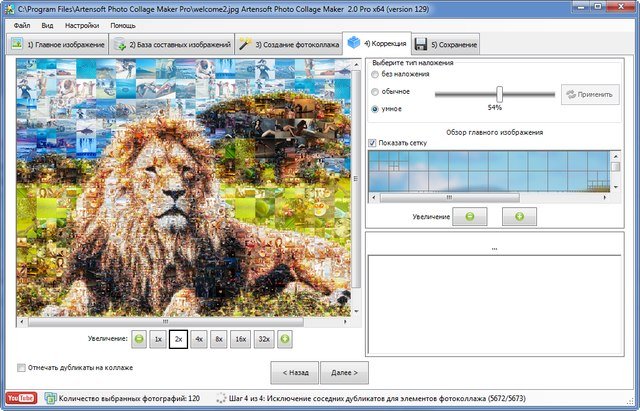The width and height of the screenshot is (640, 411).
Task: Click the application icon in title bar
Action: (x=9, y=8)
